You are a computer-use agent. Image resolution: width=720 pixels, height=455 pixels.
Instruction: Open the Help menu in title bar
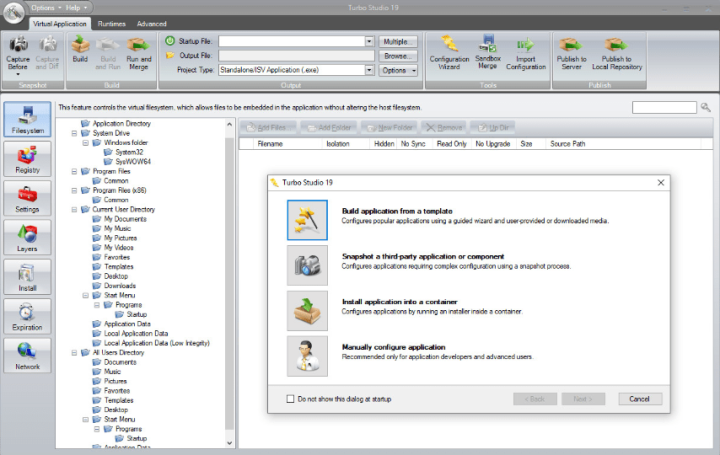(x=76, y=8)
